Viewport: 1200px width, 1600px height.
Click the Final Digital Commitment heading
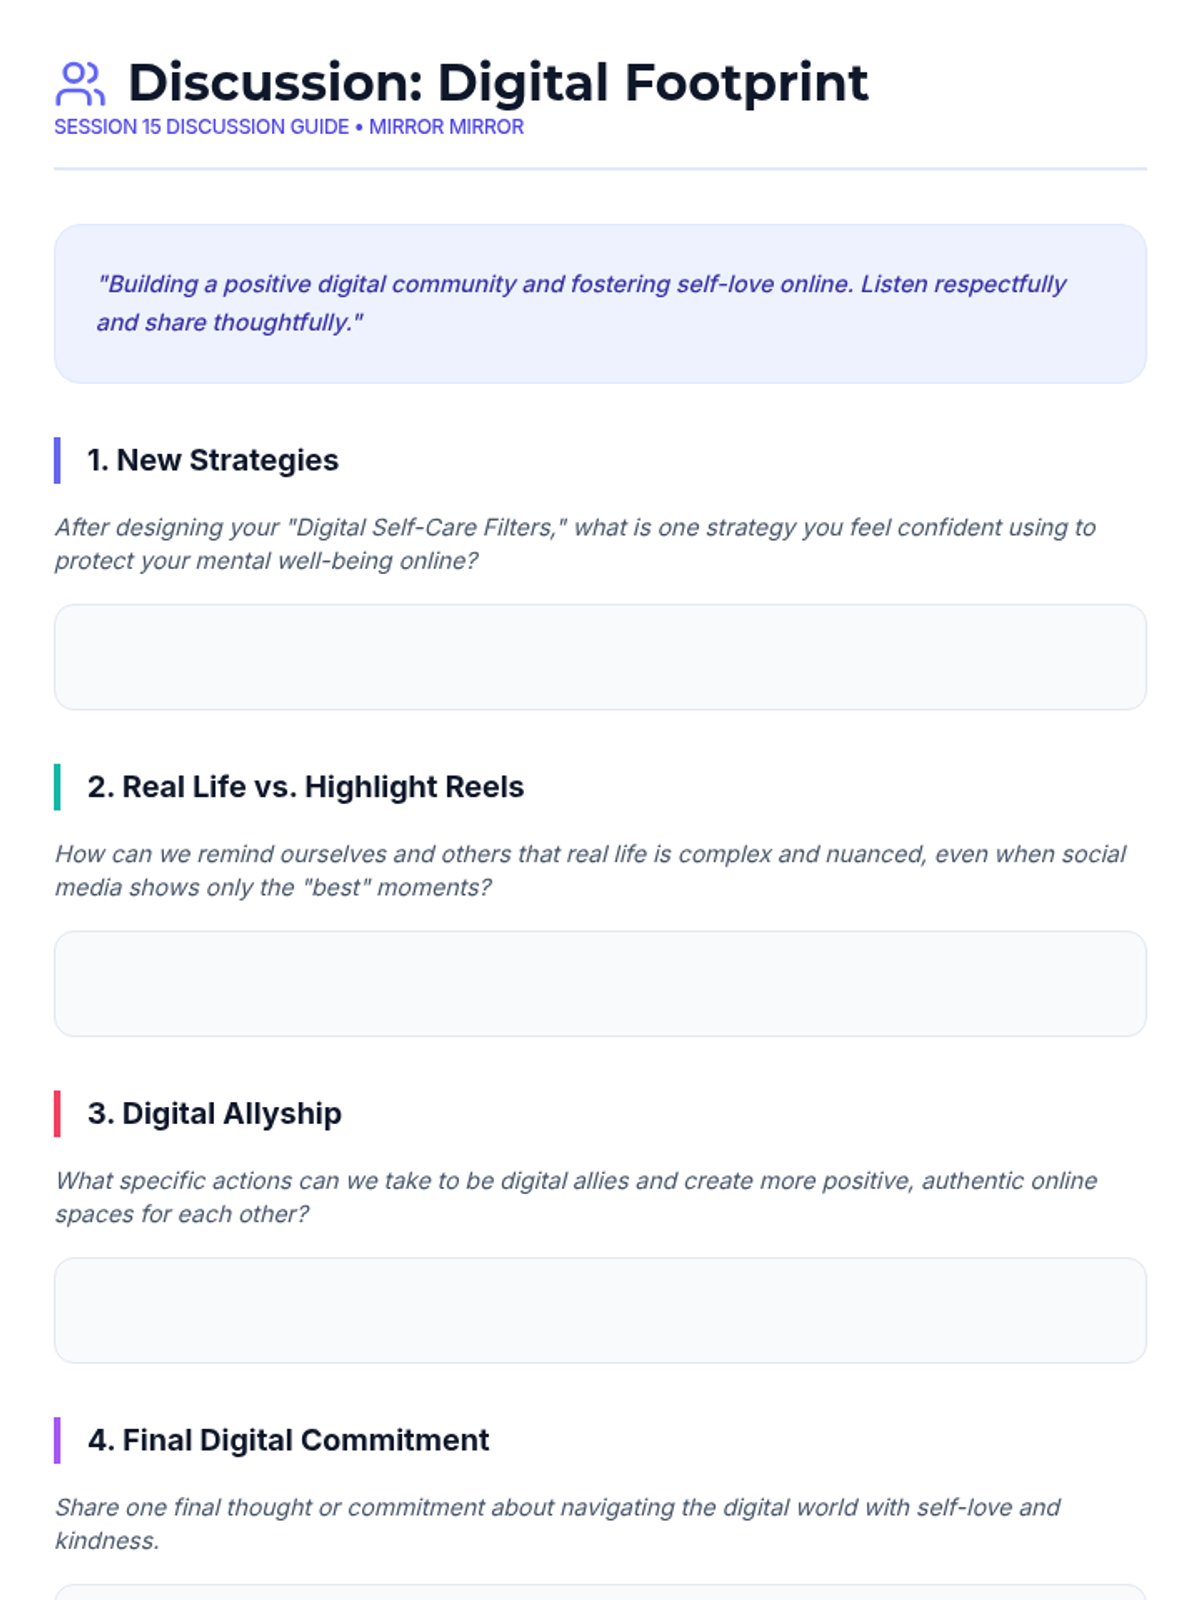pos(288,1440)
